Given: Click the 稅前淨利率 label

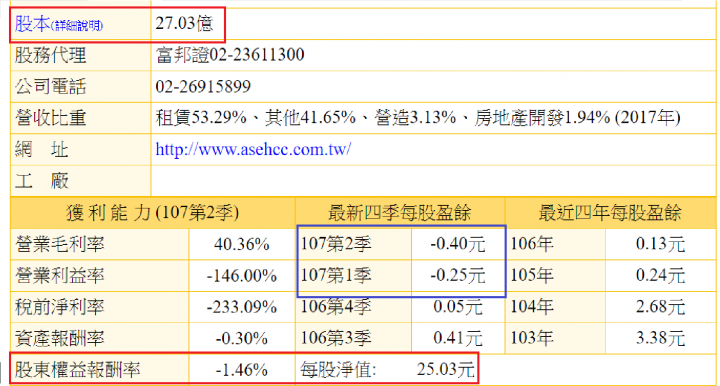Looking at the screenshot, I should [x=60, y=307].
